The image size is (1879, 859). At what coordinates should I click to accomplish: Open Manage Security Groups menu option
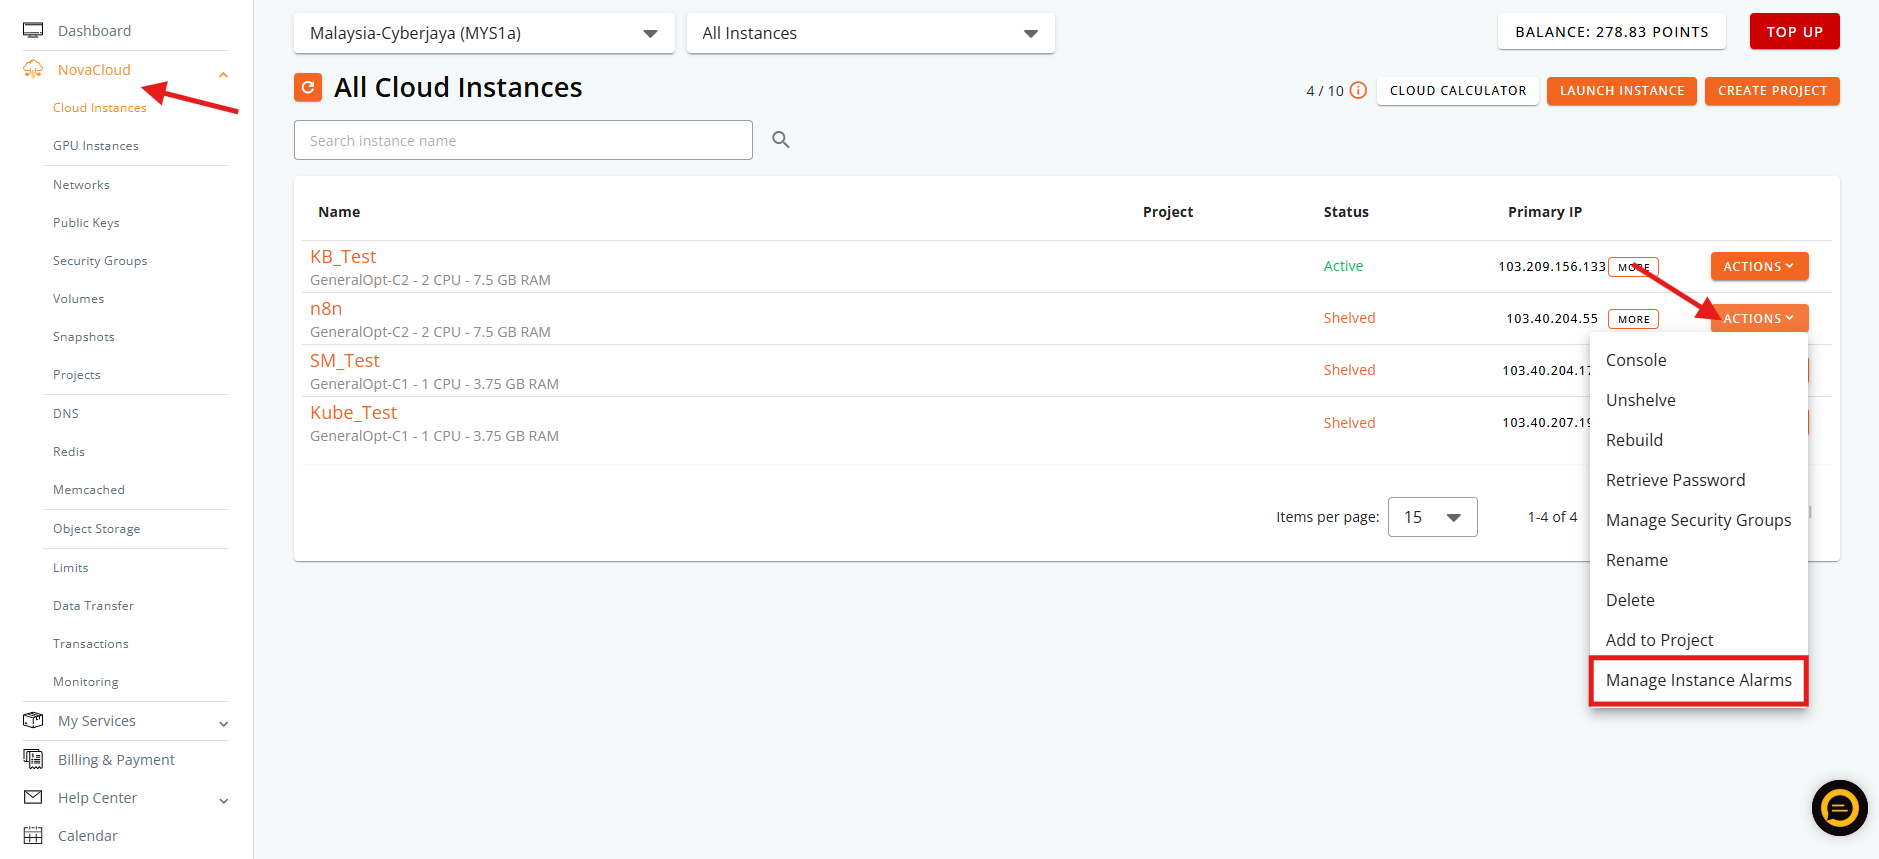(x=1698, y=520)
